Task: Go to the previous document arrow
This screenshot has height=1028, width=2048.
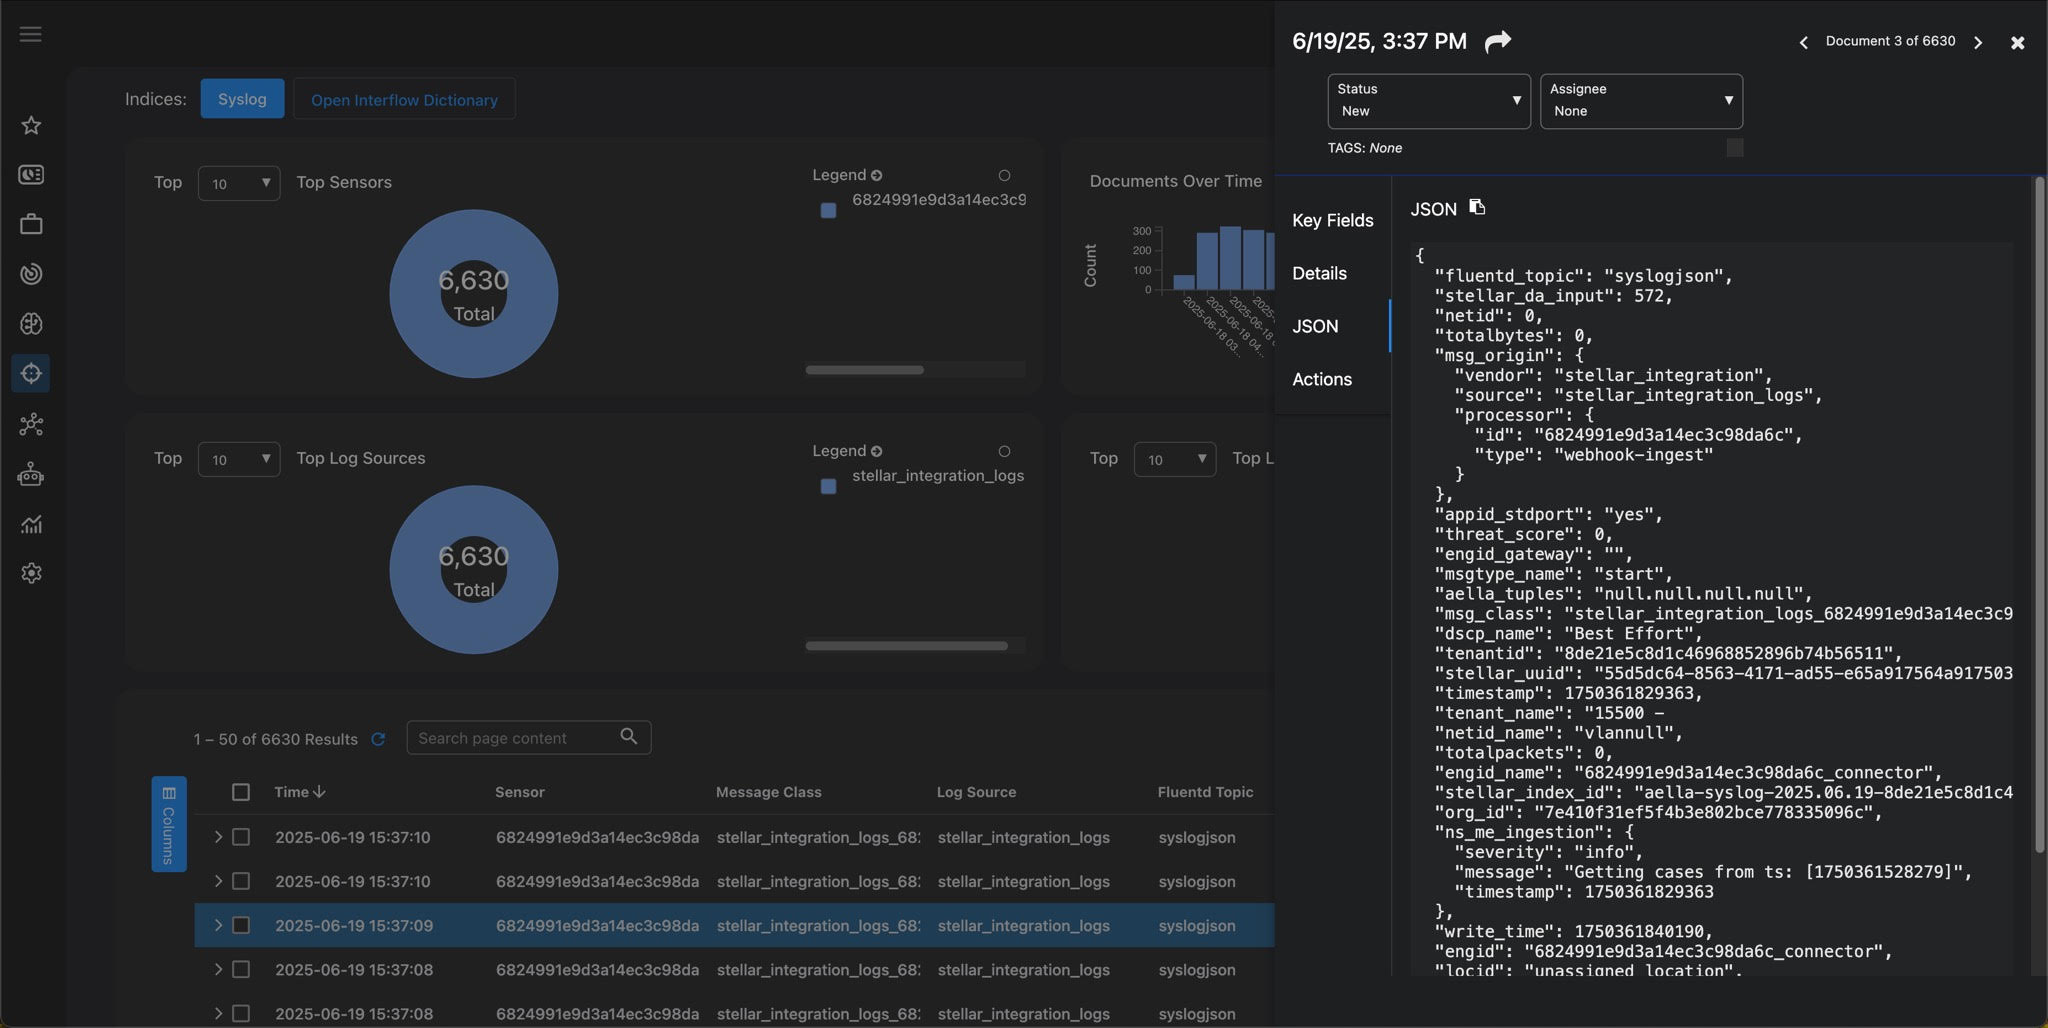Action: tap(1803, 42)
